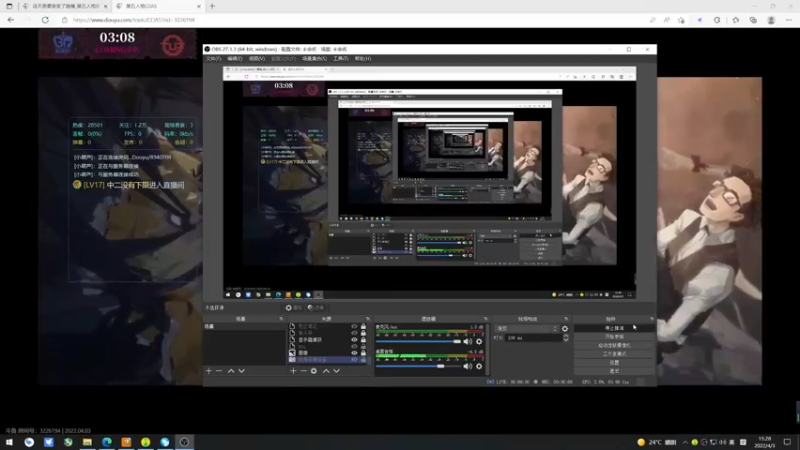Move the scene up with the arrow

click(x=231, y=371)
